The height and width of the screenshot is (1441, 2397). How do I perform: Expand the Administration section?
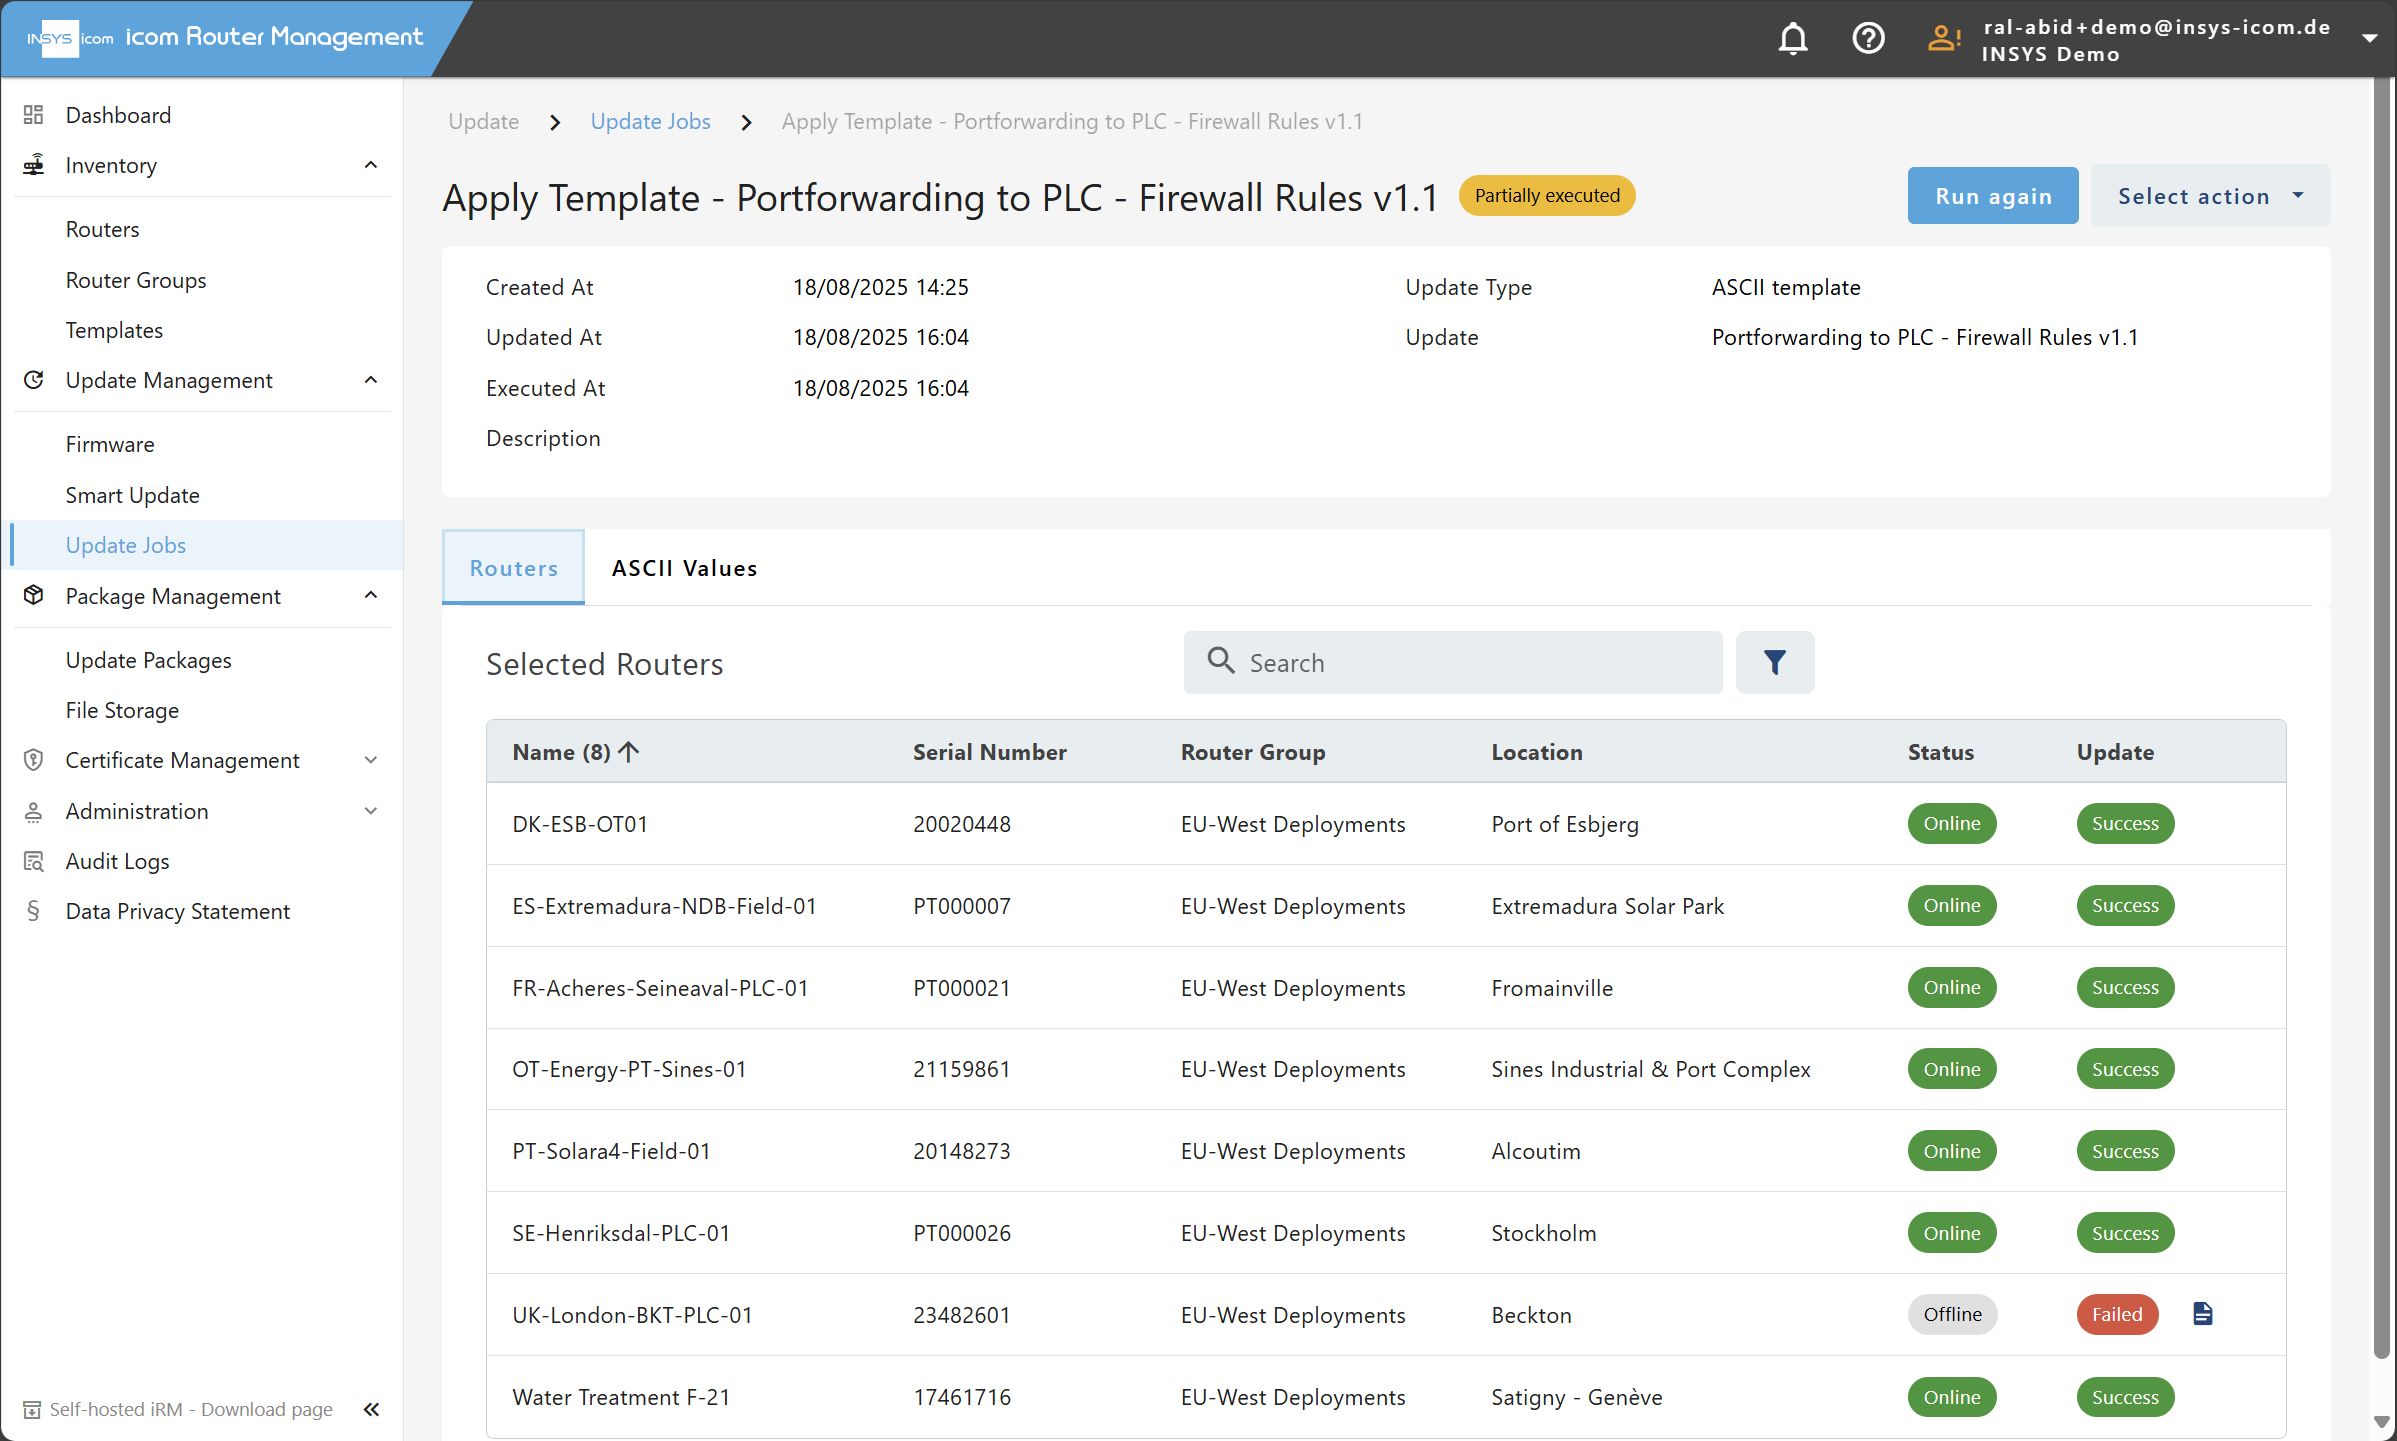click(371, 811)
